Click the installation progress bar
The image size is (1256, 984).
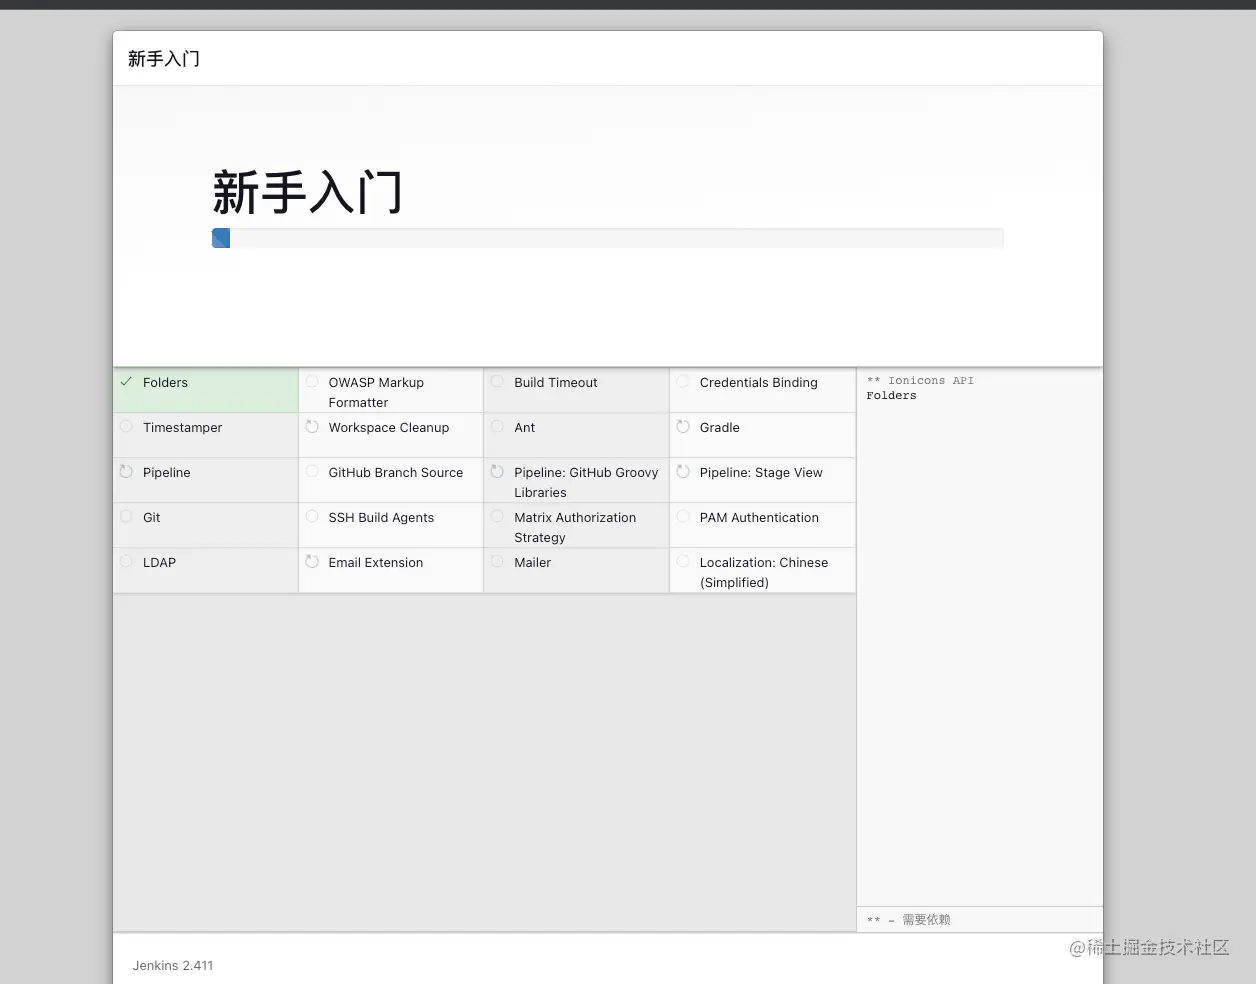(607, 238)
